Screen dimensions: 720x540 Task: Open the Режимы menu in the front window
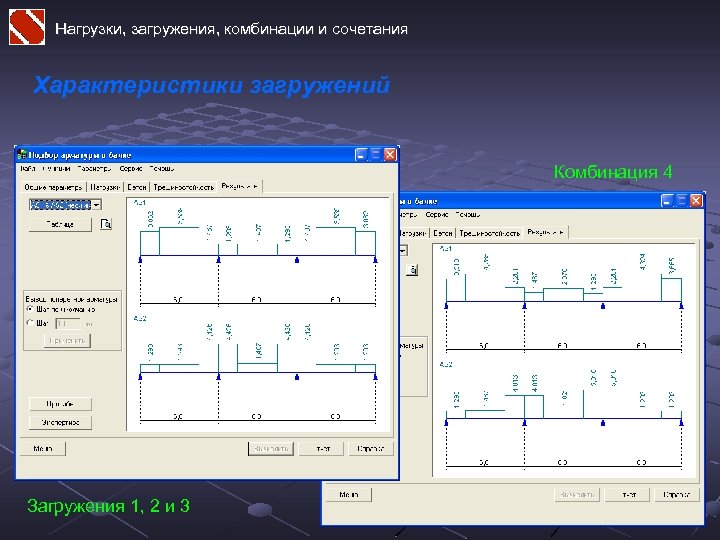(x=56, y=169)
